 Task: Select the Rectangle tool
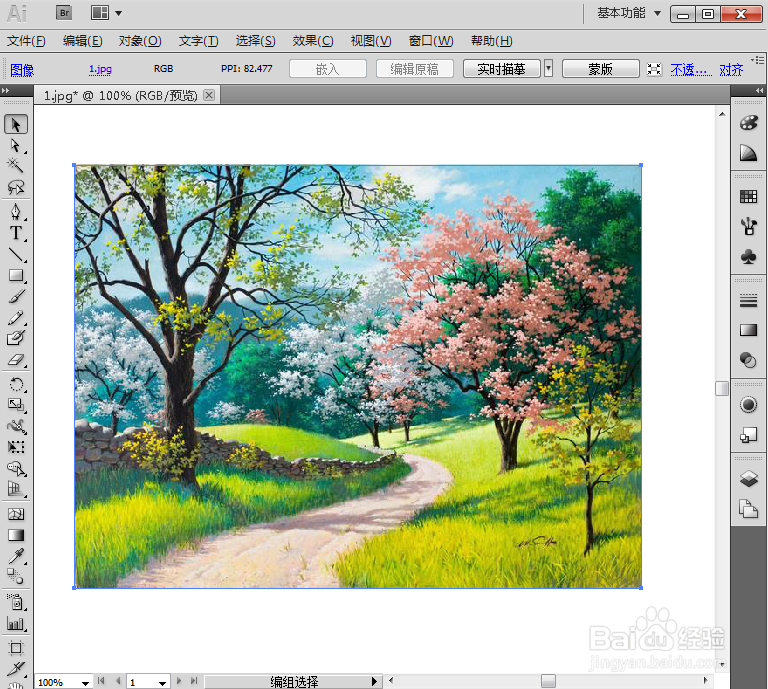[16, 275]
